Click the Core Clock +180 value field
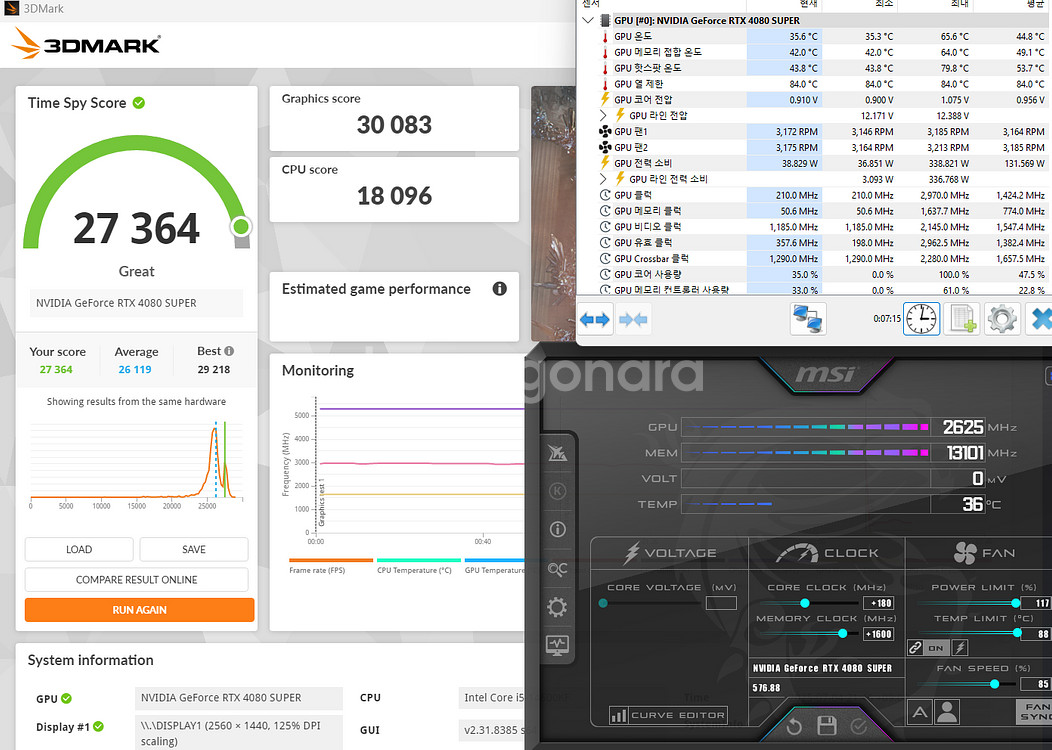 [x=879, y=603]
